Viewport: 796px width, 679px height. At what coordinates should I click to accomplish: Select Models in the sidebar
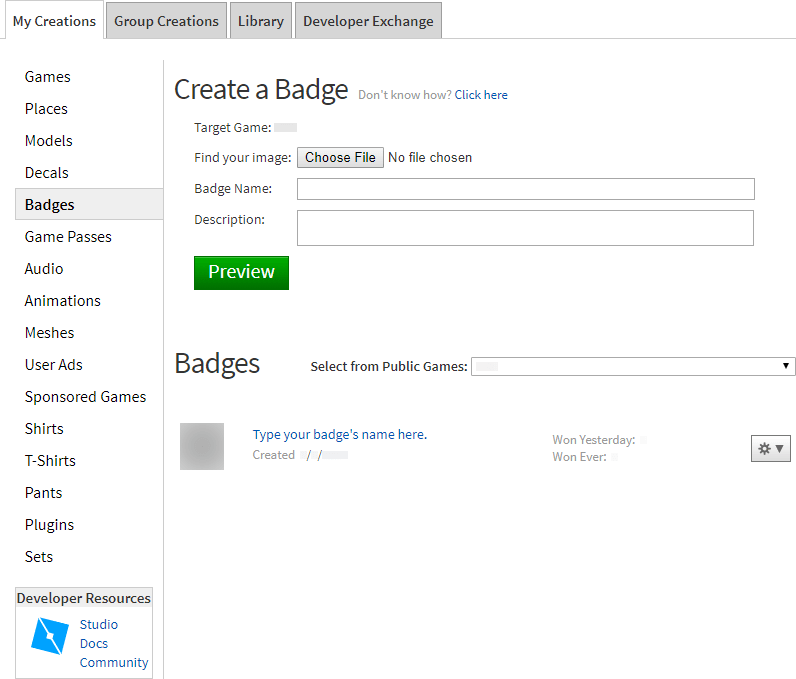click(x=49, y=141)
